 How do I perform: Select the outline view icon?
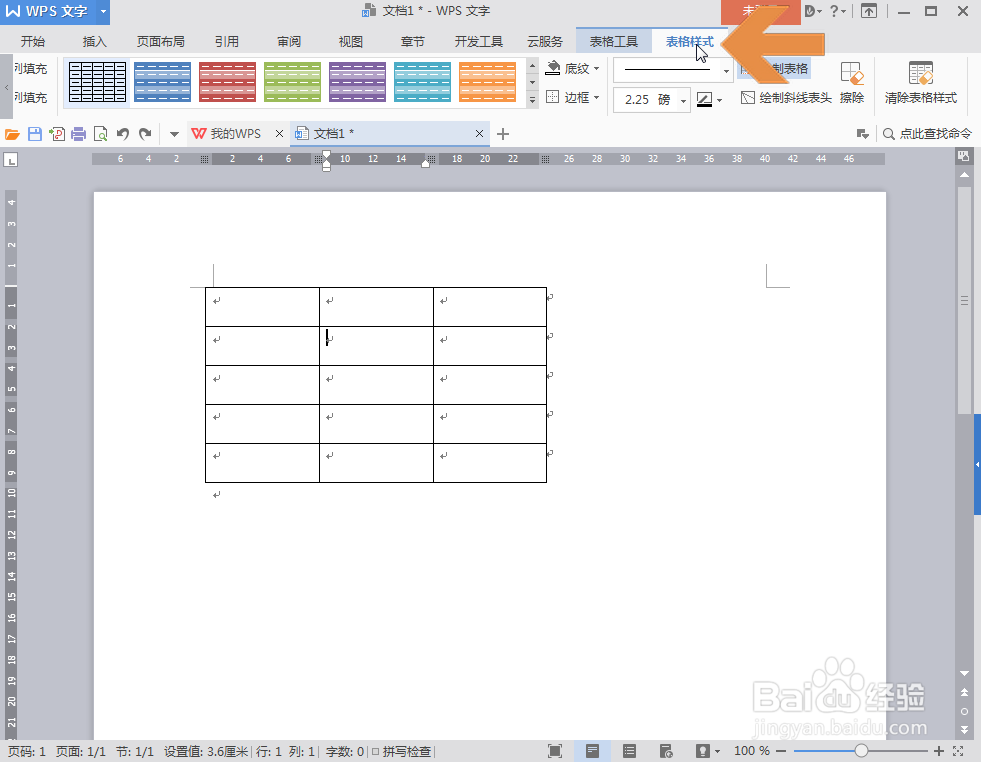click(x=629, y=751)
